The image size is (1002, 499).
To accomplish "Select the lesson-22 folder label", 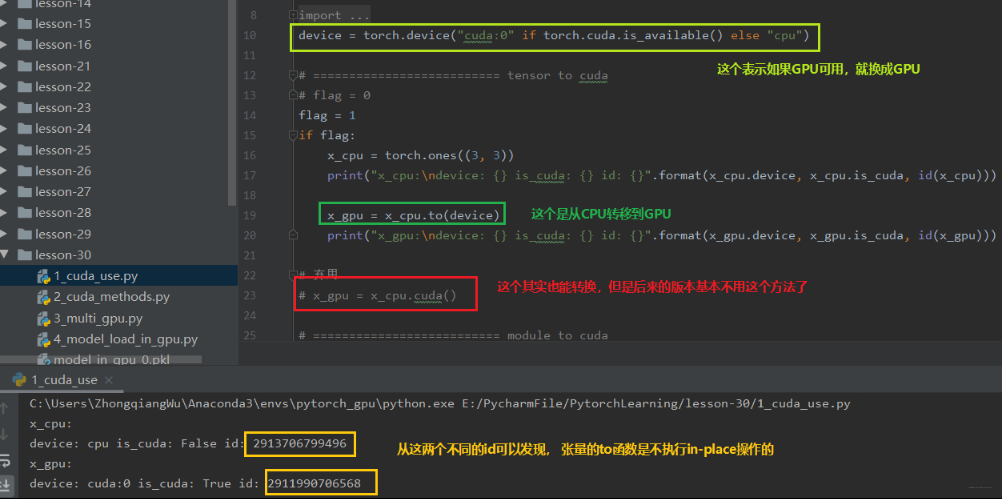I will point(63,87).
